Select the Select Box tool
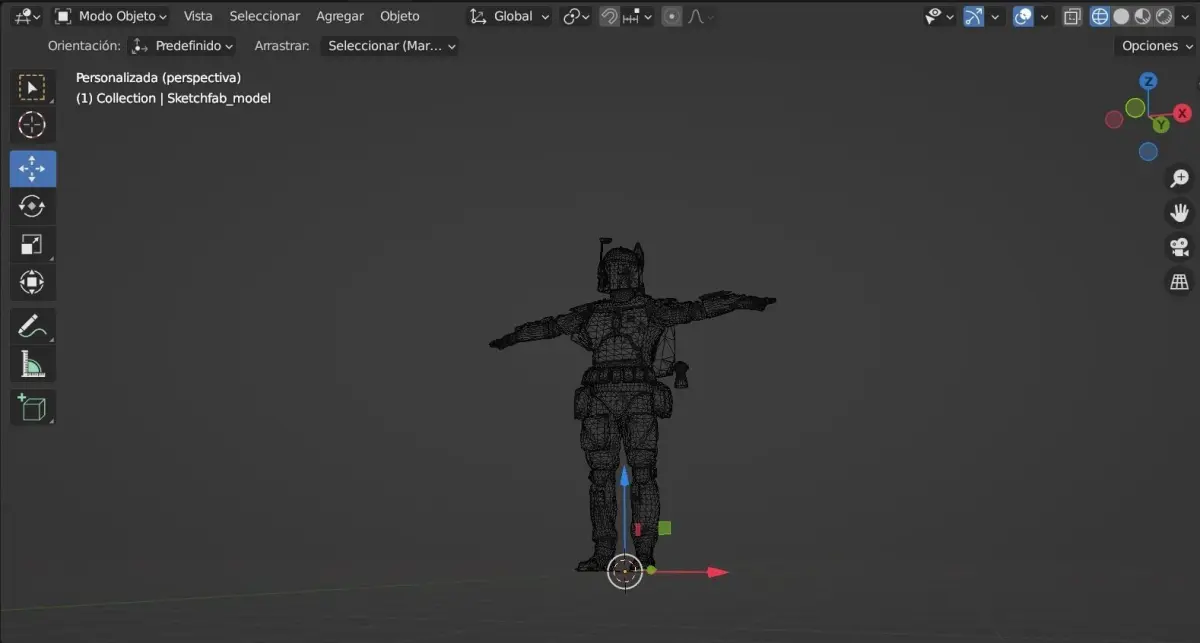The width and height of the screenshot is (1200, 643). click(x=33, y=87)
